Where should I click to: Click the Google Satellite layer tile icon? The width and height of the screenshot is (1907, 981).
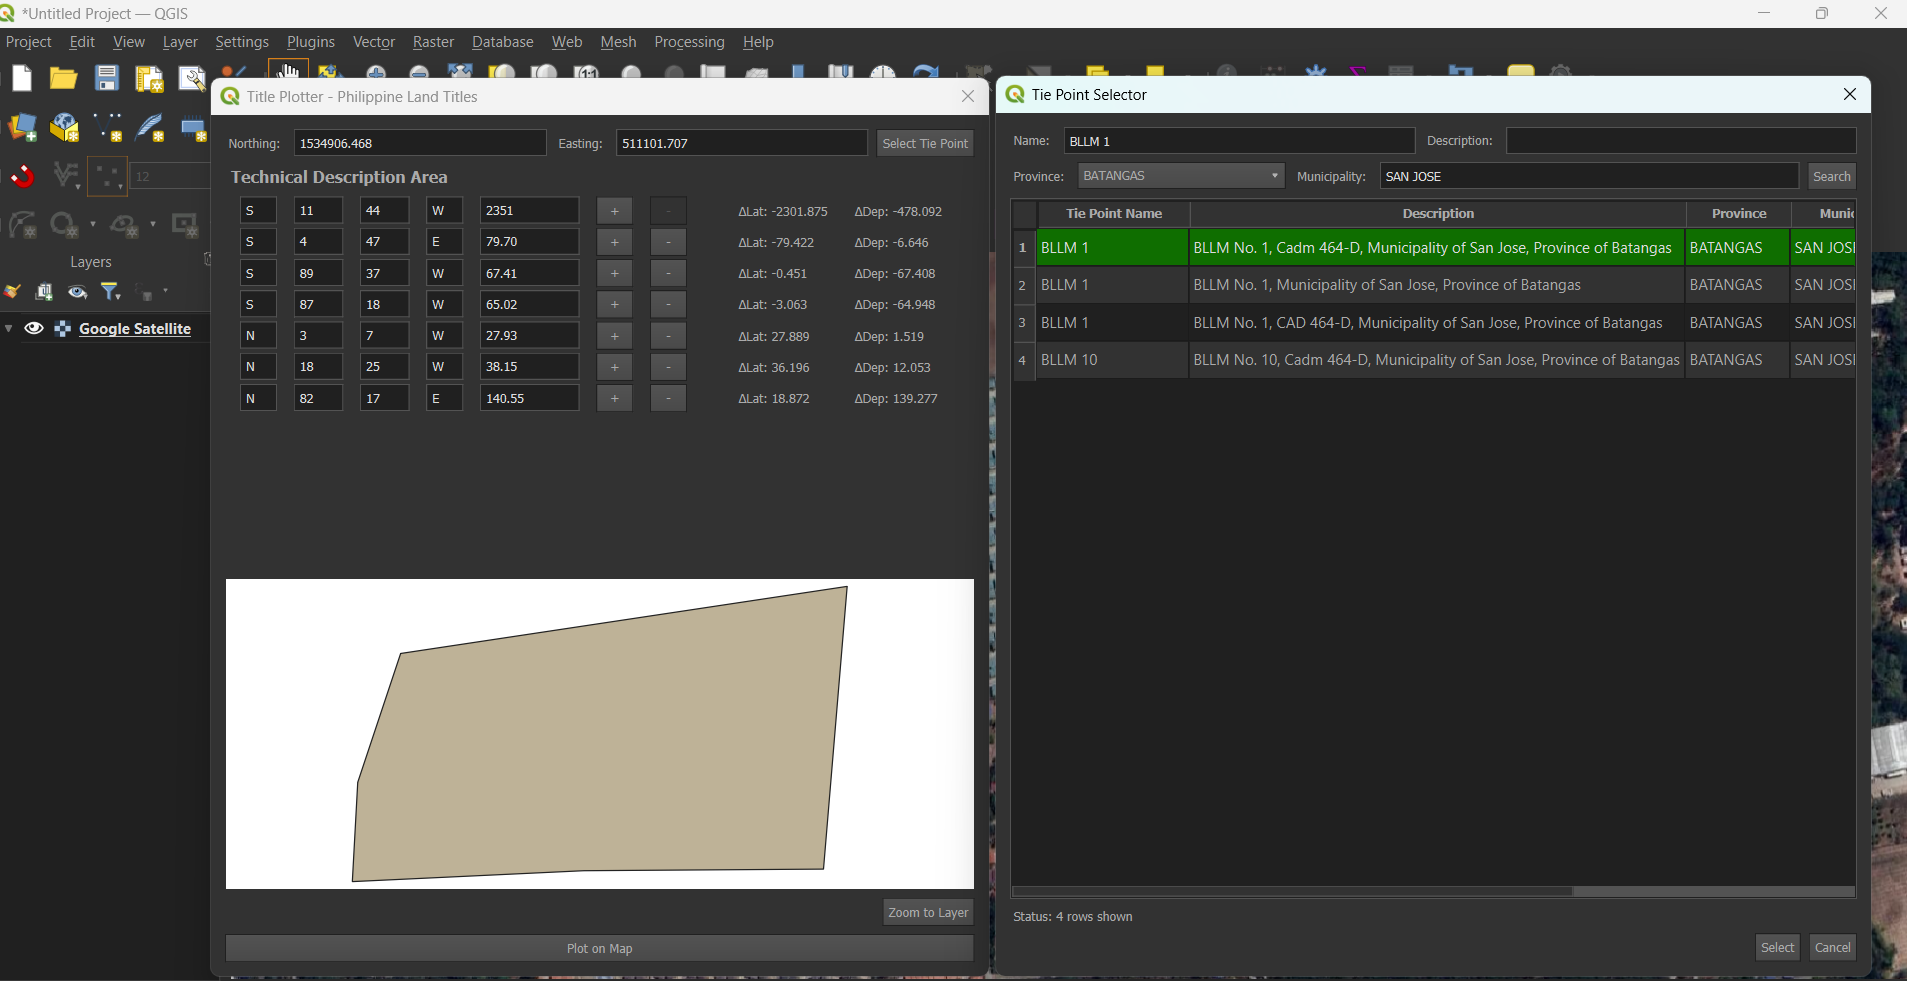(x=62, y=329)
